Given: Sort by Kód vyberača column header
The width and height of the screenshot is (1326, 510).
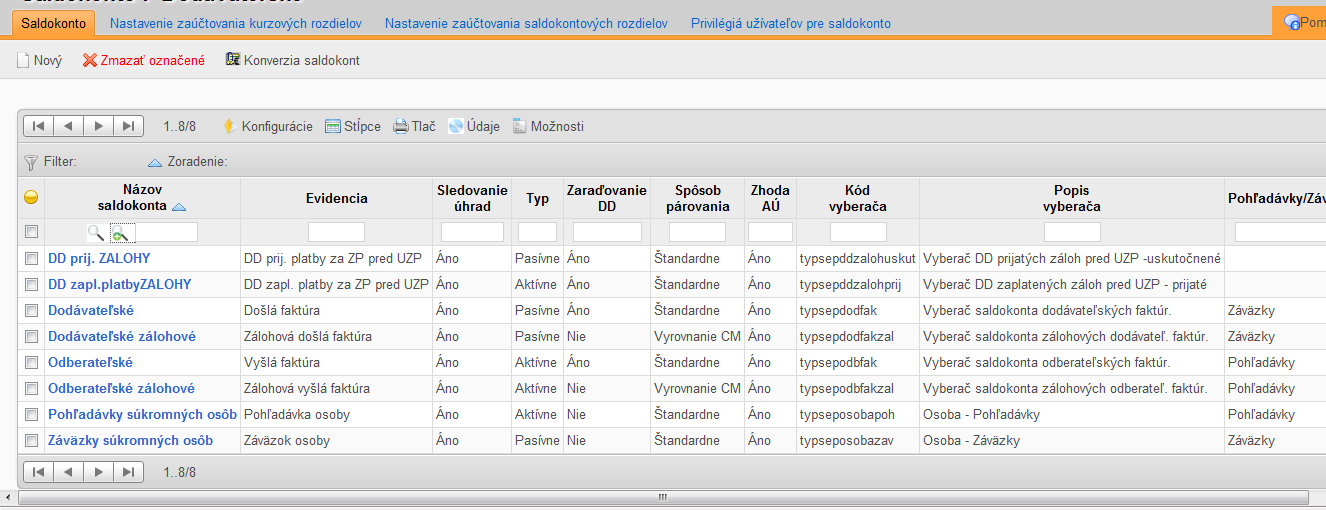Looking at the screenshot, I should pyautogui.click(x=858, y=198).
